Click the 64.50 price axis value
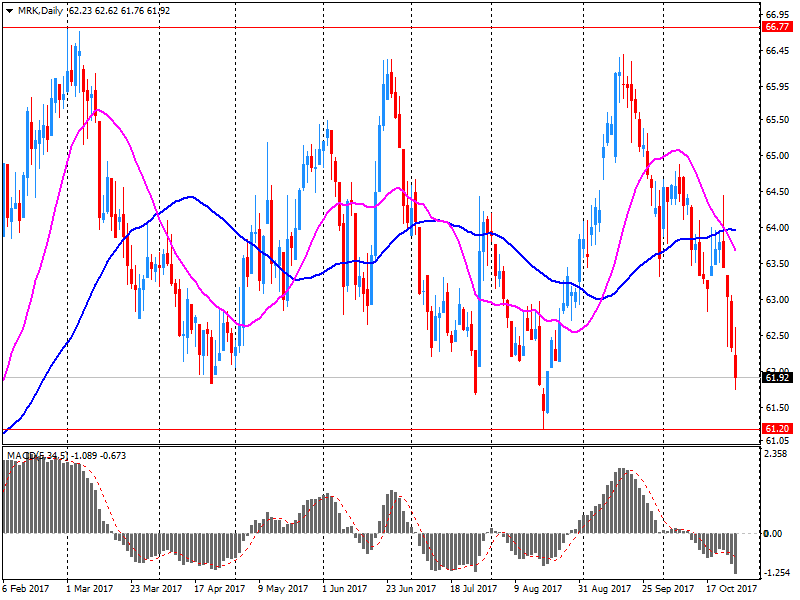 point(777,191)
